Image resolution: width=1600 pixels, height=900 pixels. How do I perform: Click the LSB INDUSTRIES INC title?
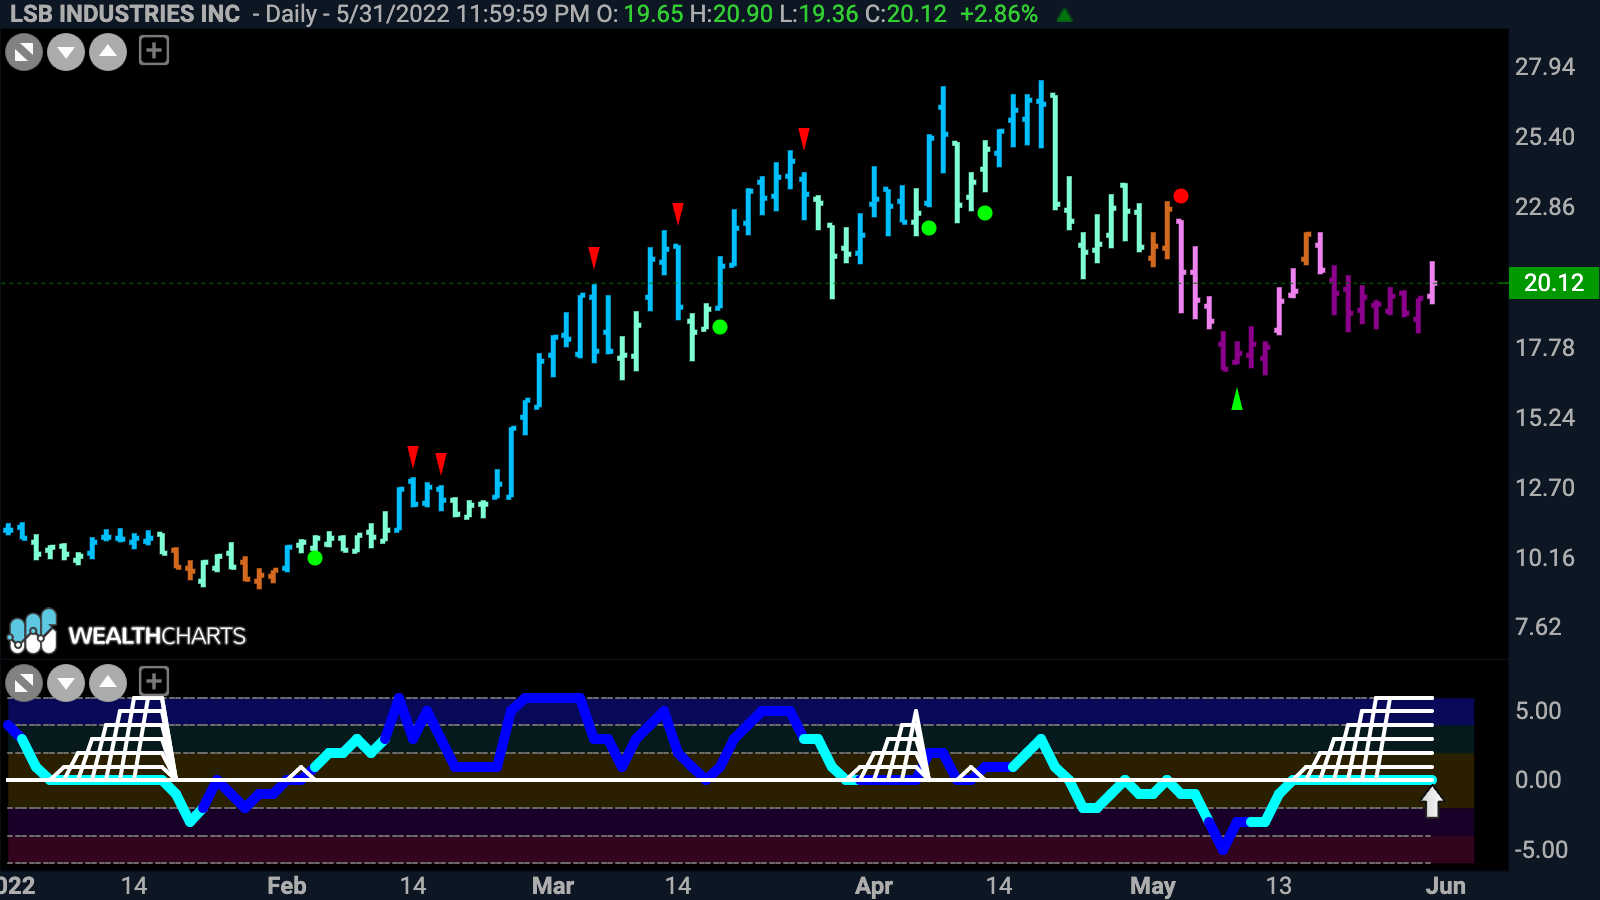pyautogui.click(x=125, y=14)
